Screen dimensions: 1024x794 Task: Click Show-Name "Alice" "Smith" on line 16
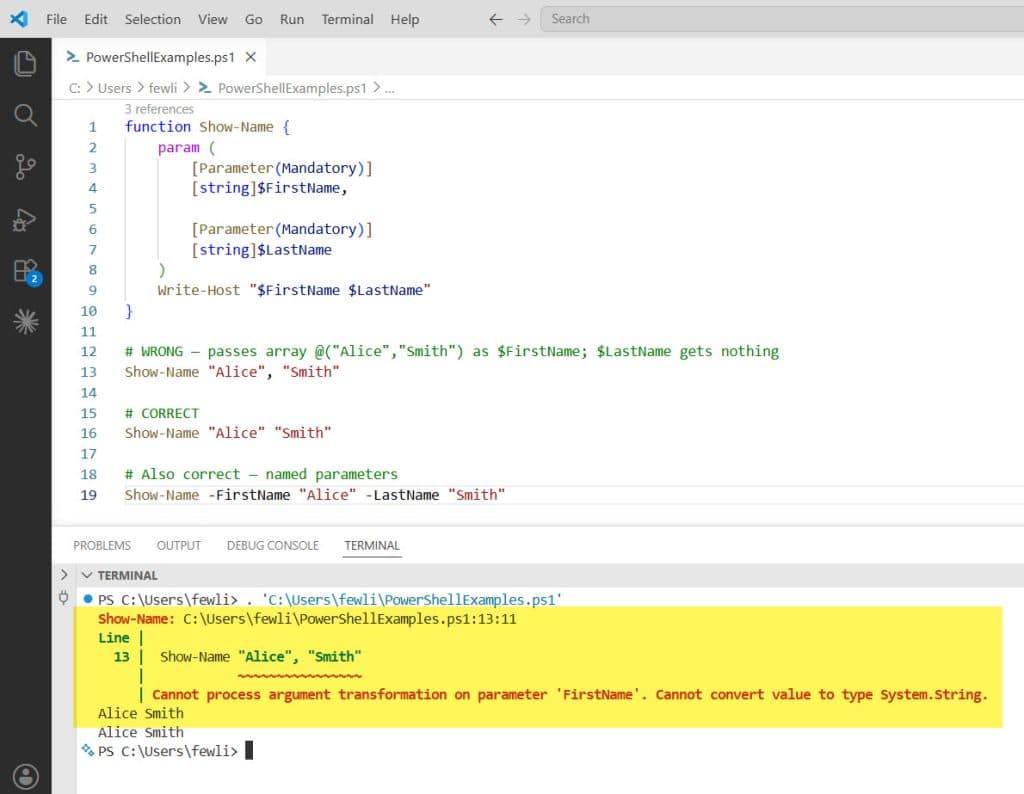(228, 433)
